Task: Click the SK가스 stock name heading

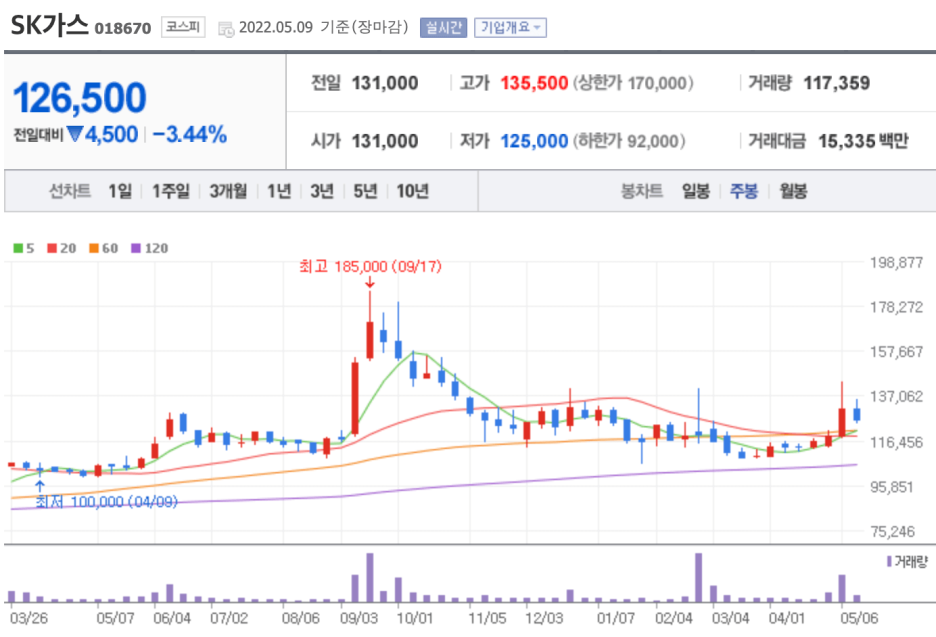Action: [50, 25]
